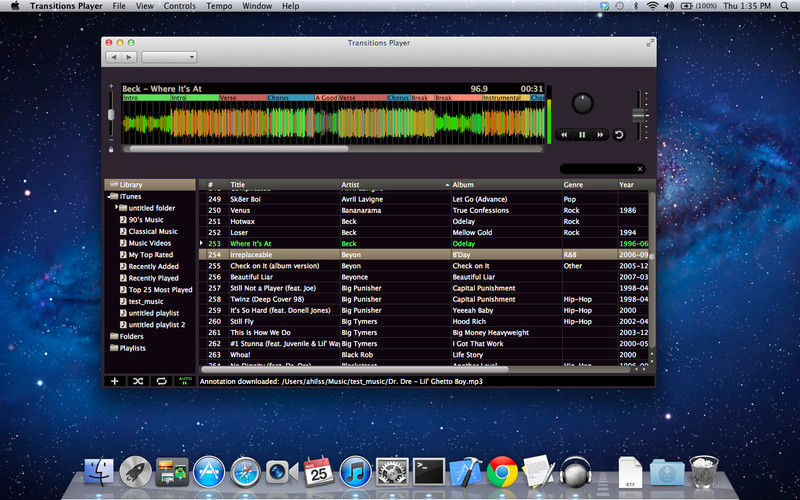Skip back using the rewind button
800x500 pixels.
tap(564, 135)
